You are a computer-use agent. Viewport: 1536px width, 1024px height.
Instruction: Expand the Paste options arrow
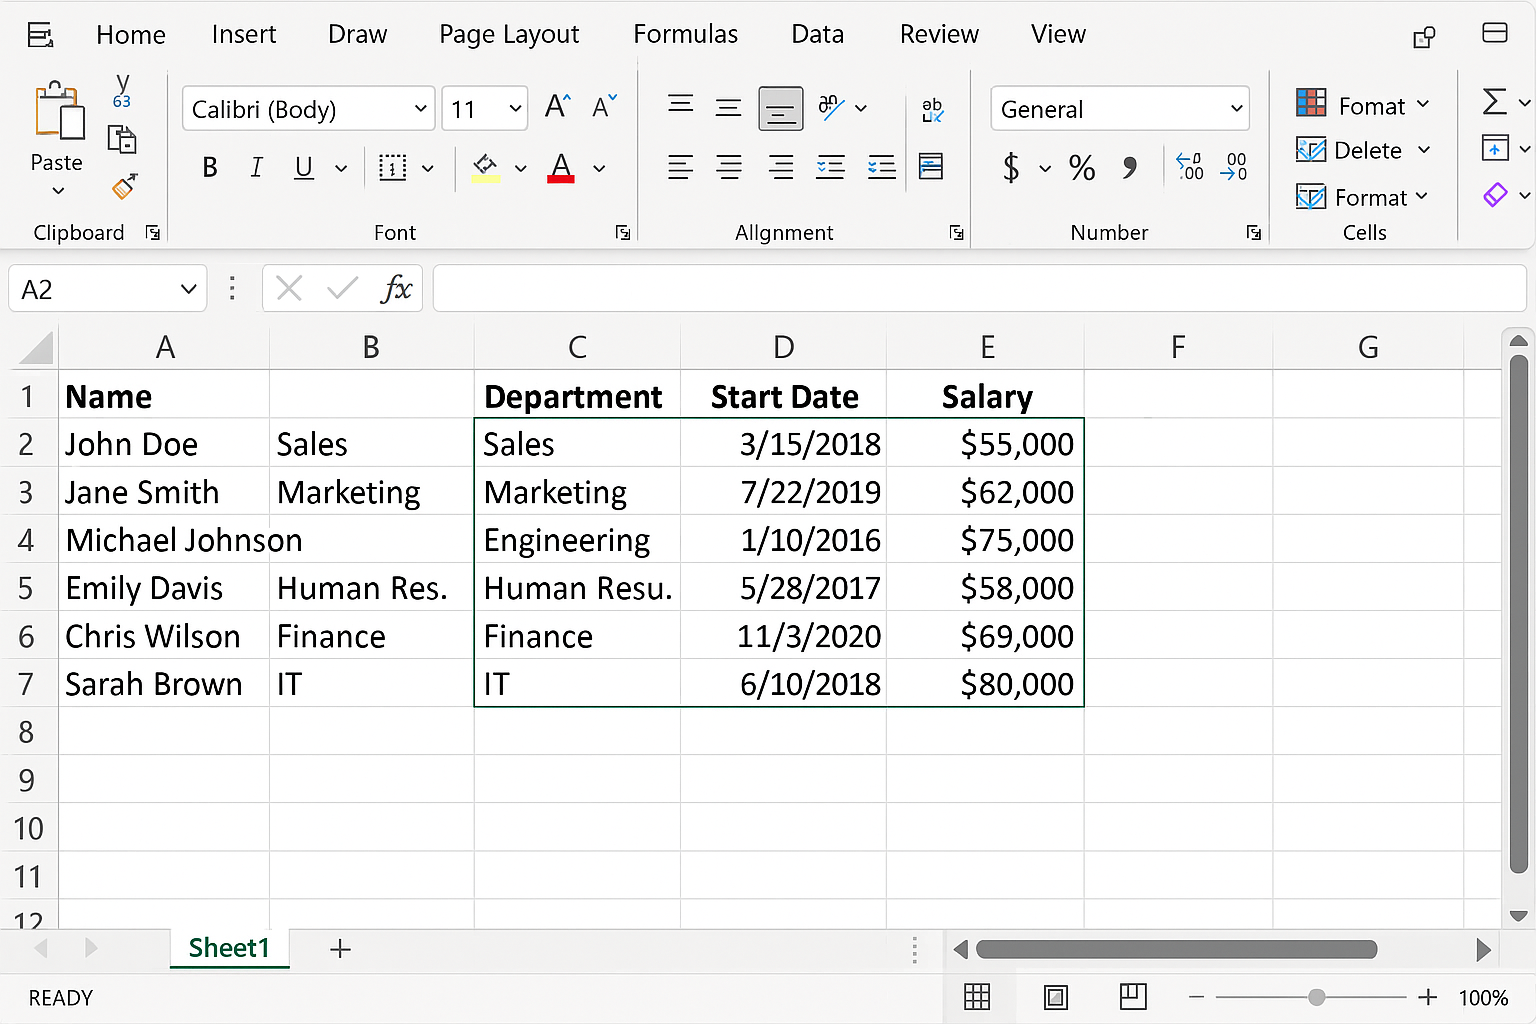pos(58,191)
